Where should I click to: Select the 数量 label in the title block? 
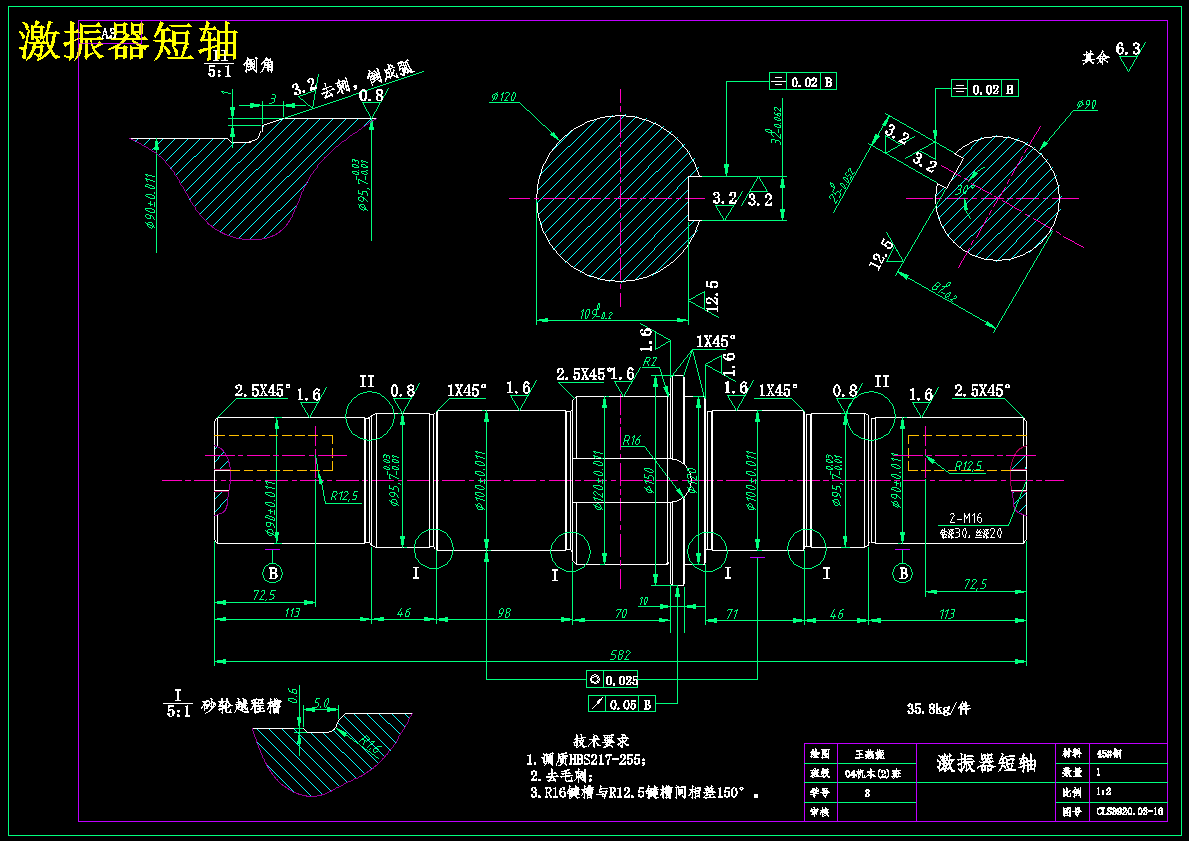[1071, 773]
